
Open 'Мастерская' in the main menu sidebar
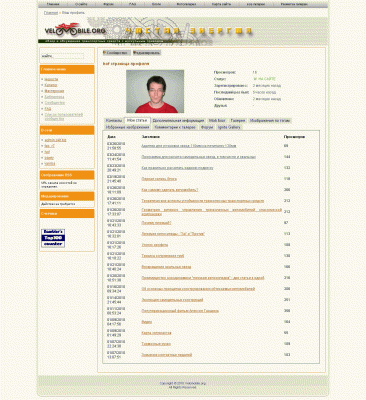click(54, 91)
